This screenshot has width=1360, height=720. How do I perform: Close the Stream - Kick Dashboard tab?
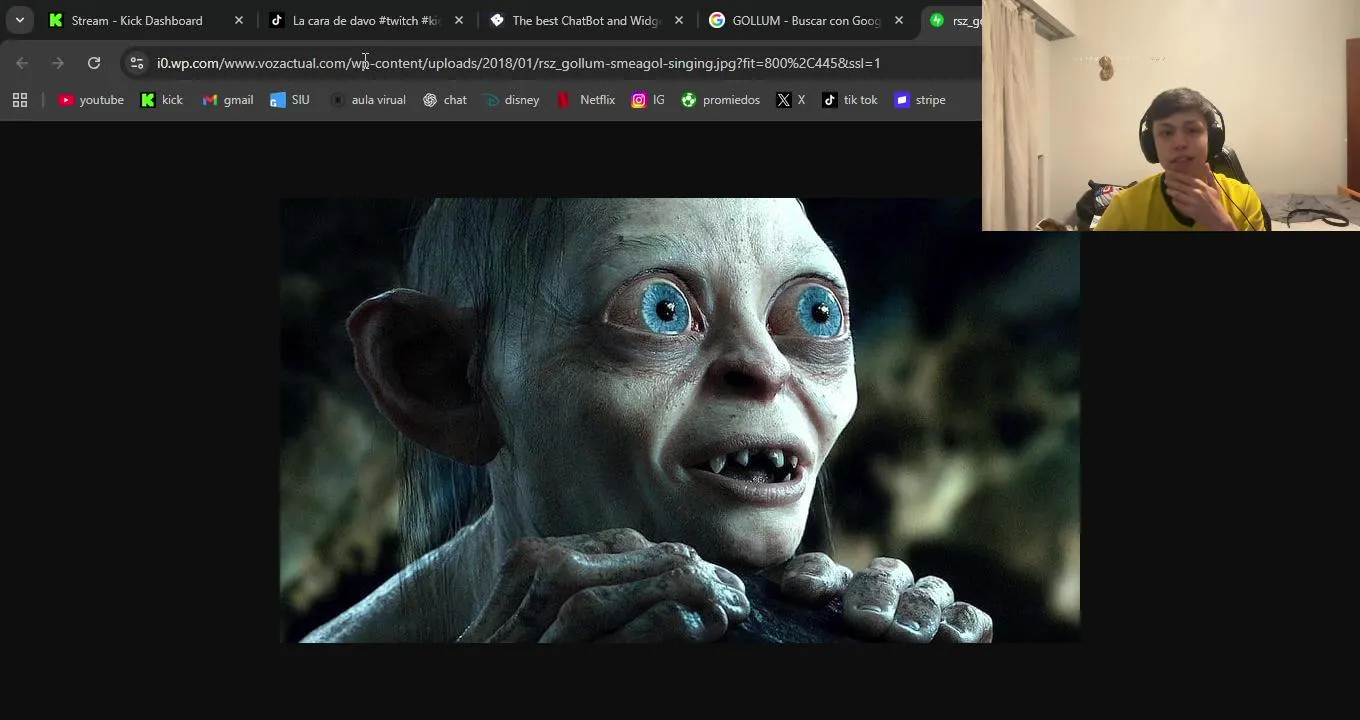pyautogui.click(x=239, y=20)
